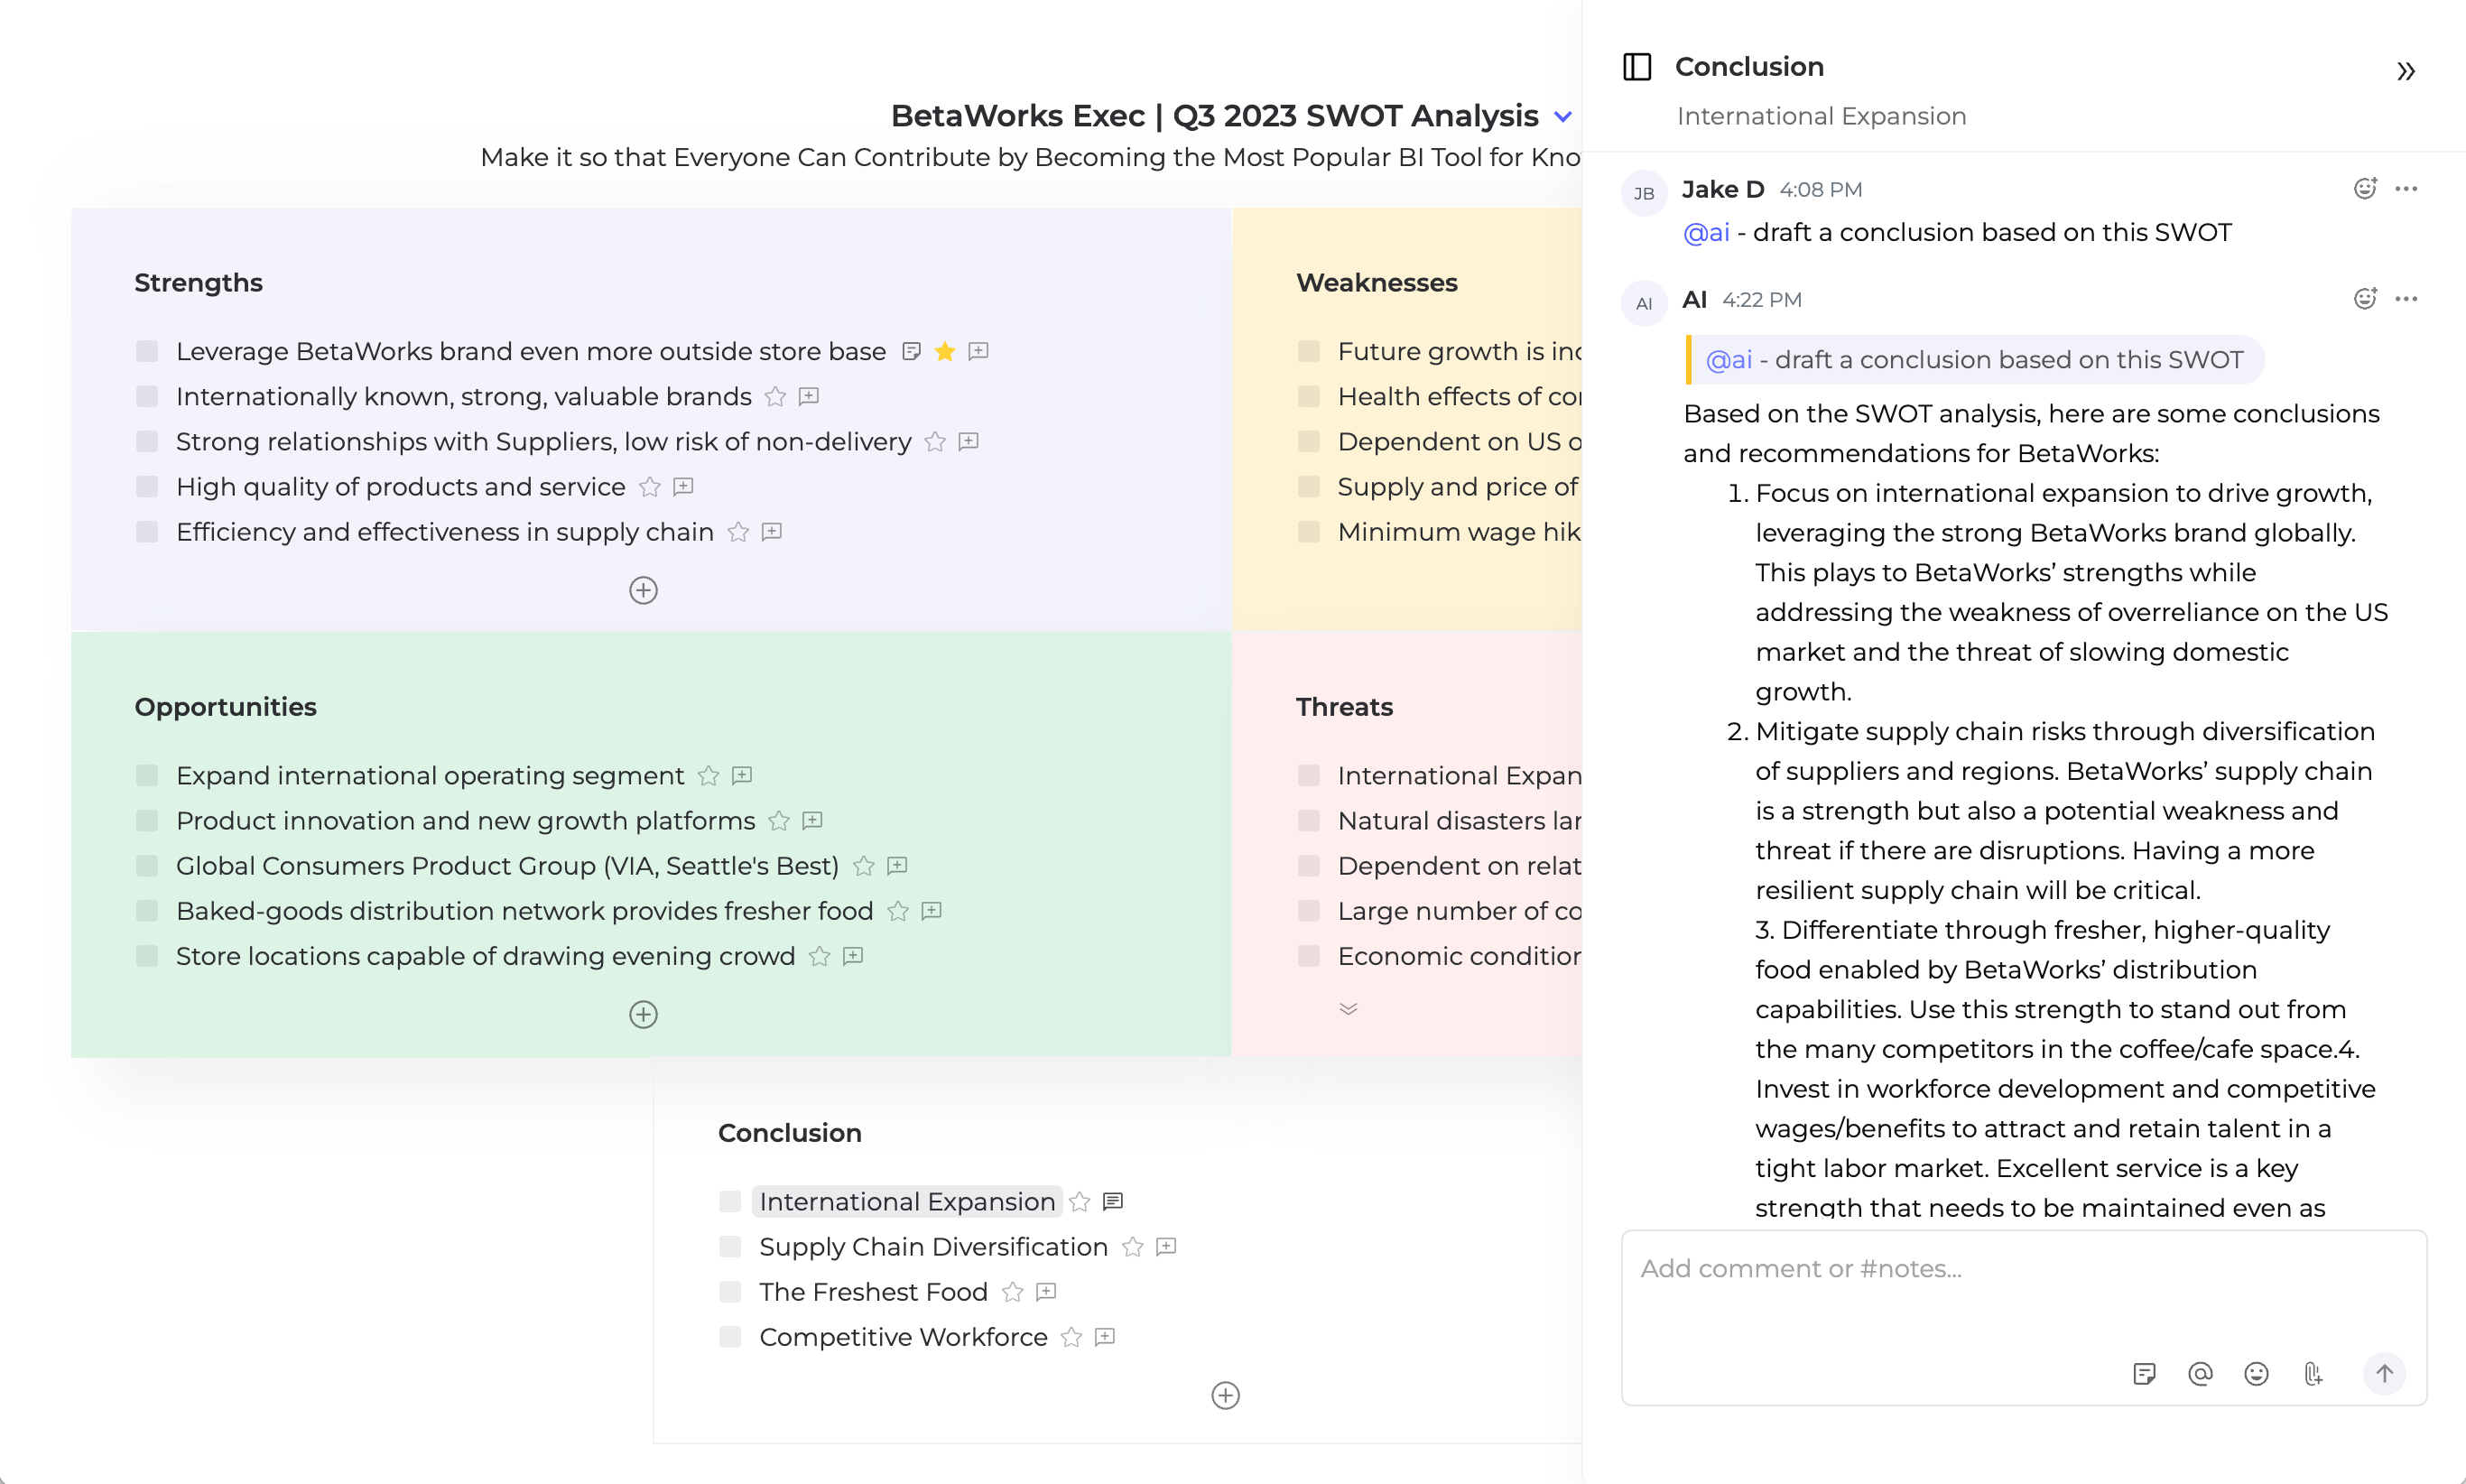The width and height of the screenshot is (2466, 1484).
Task: Check the High quality of products box
Action: (147, 487)
